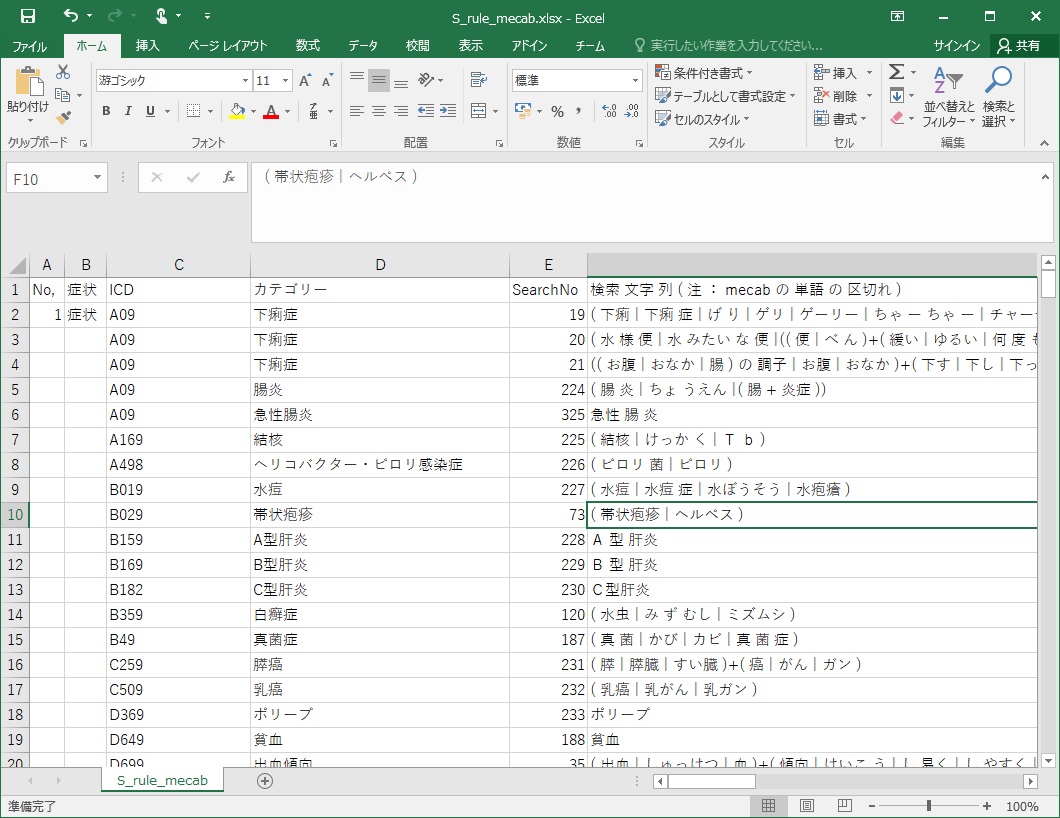
Task: Align cell text left
Action: coord(357,111)
